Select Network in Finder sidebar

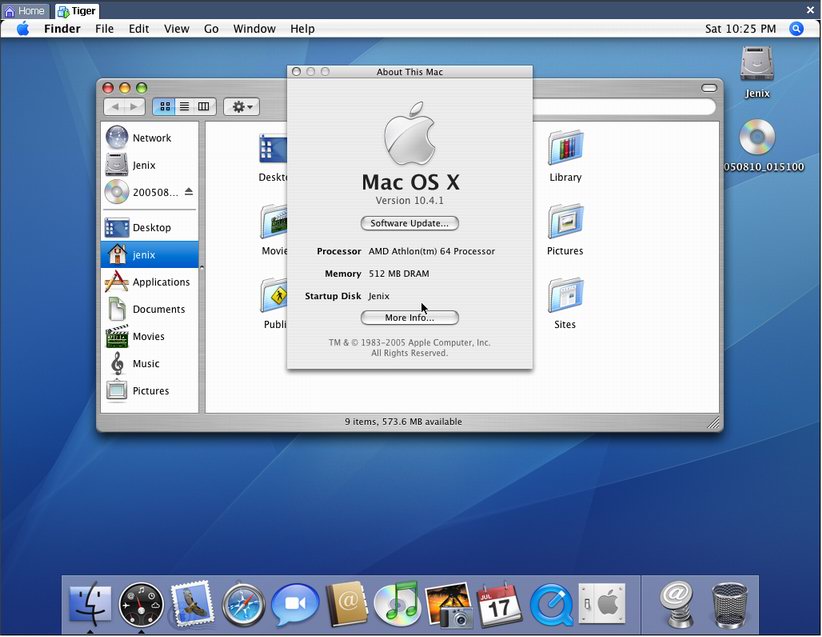(x=149, y=137)
